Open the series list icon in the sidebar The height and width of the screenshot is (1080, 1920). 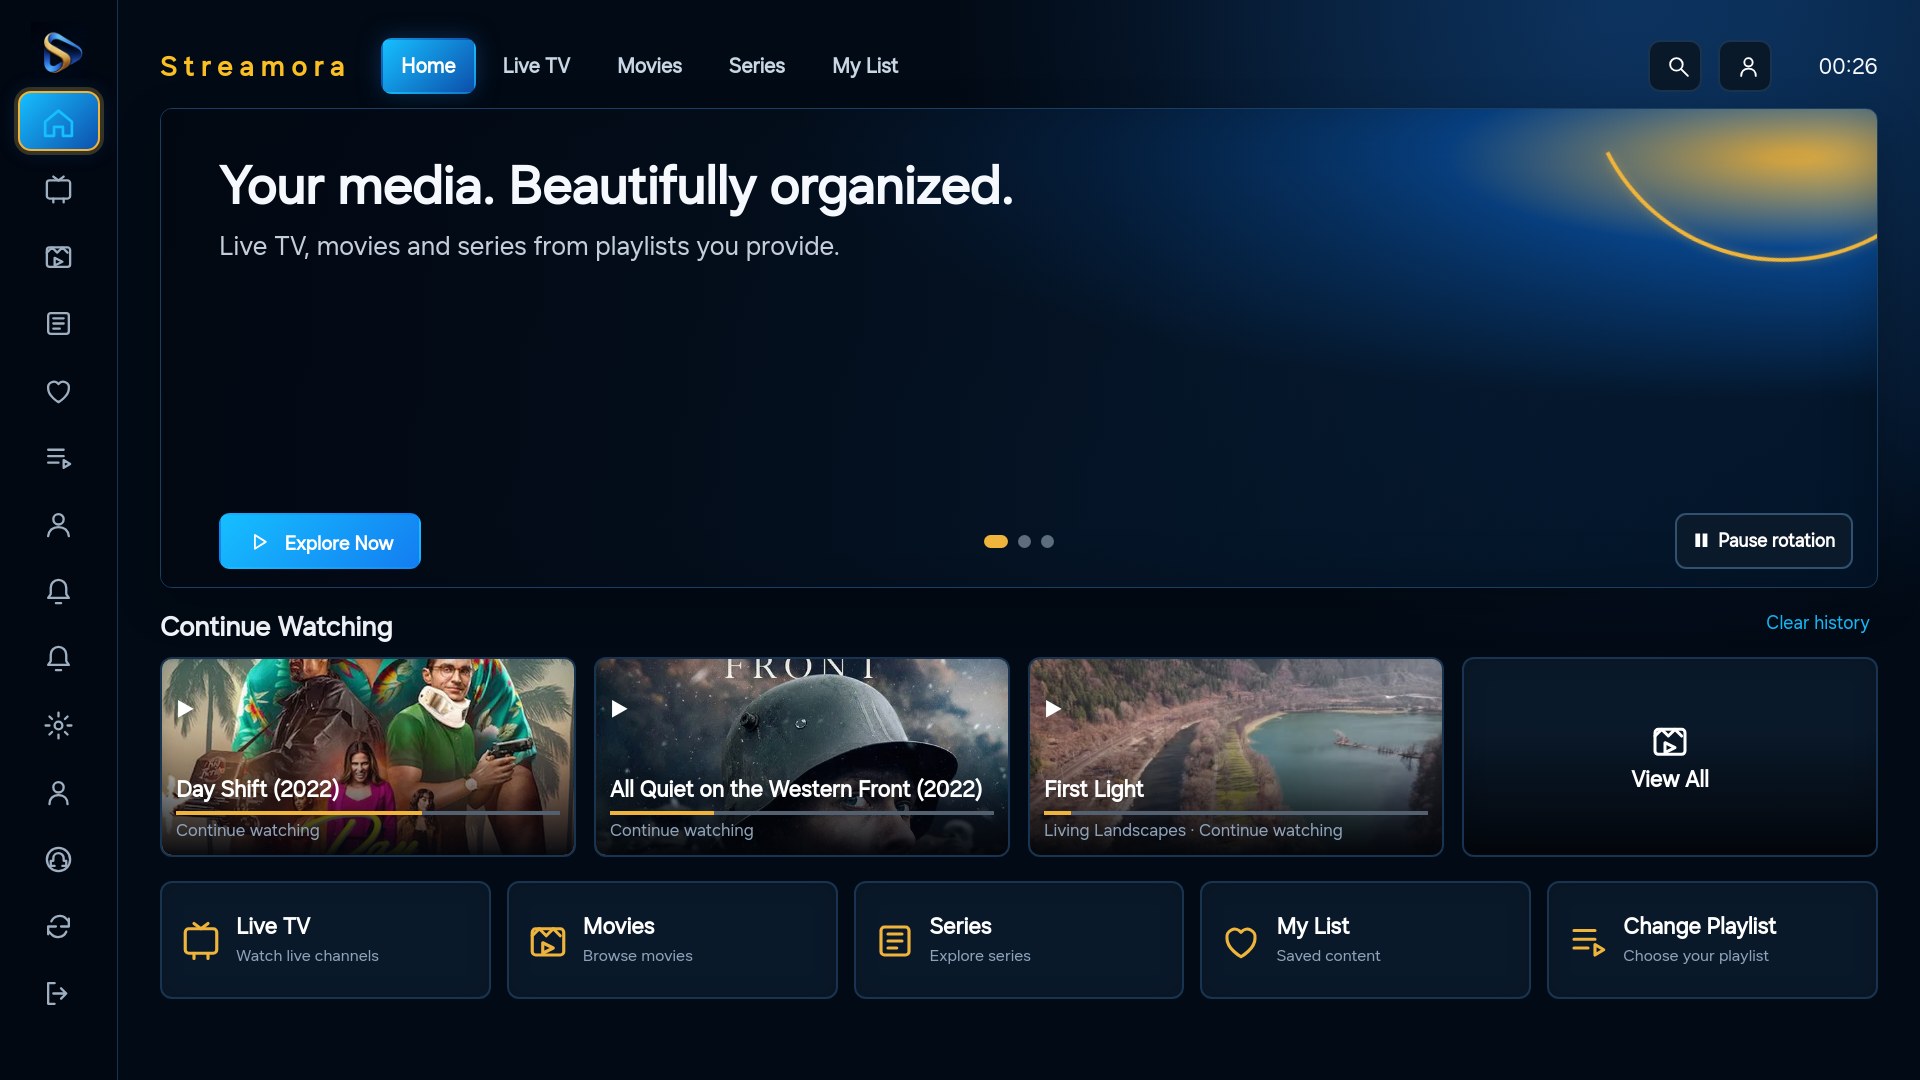click(59, 324)
